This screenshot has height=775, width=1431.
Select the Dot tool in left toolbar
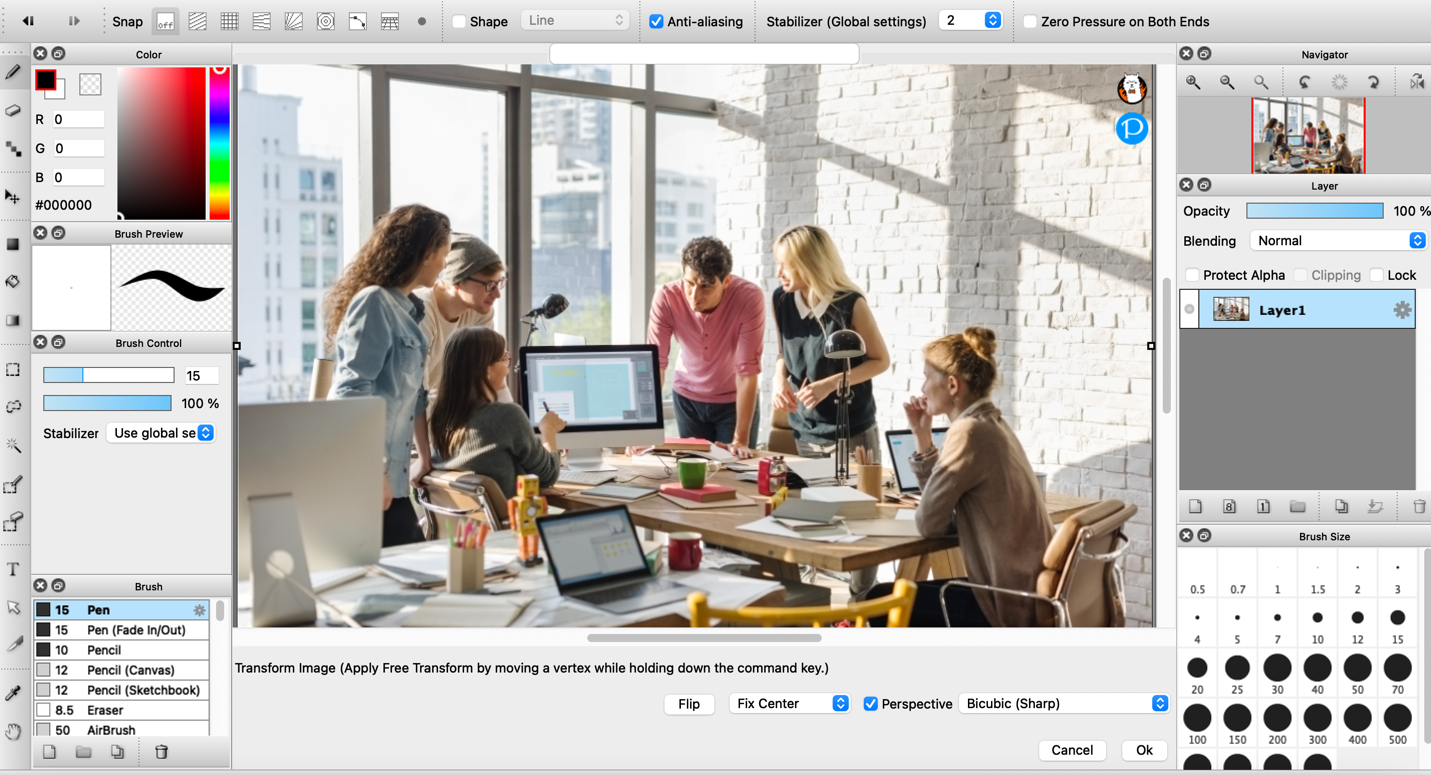13,149
